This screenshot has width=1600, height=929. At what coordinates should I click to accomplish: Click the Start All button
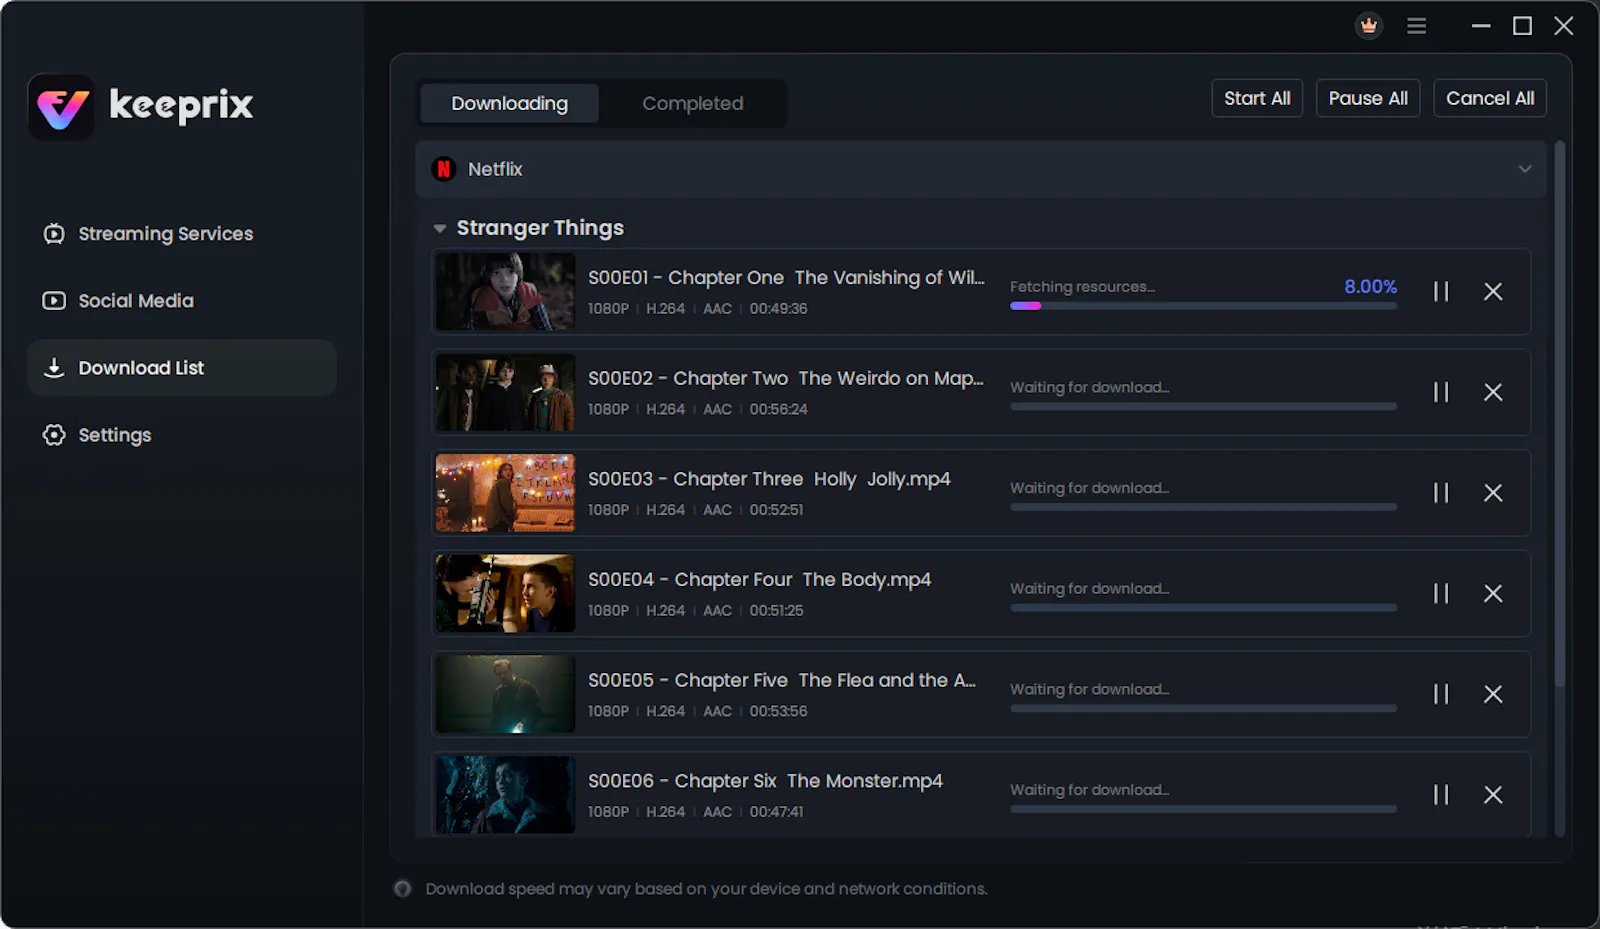pos(1257,98)
